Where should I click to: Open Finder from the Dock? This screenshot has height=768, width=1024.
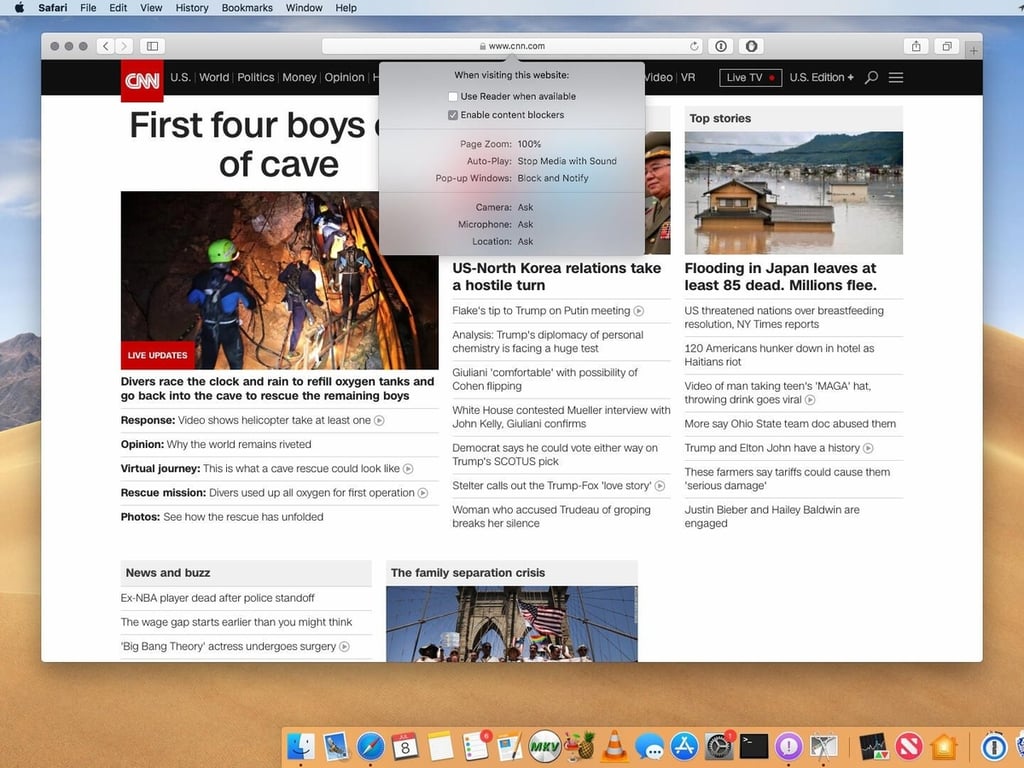pyautogui.click(x=300, y=746)
